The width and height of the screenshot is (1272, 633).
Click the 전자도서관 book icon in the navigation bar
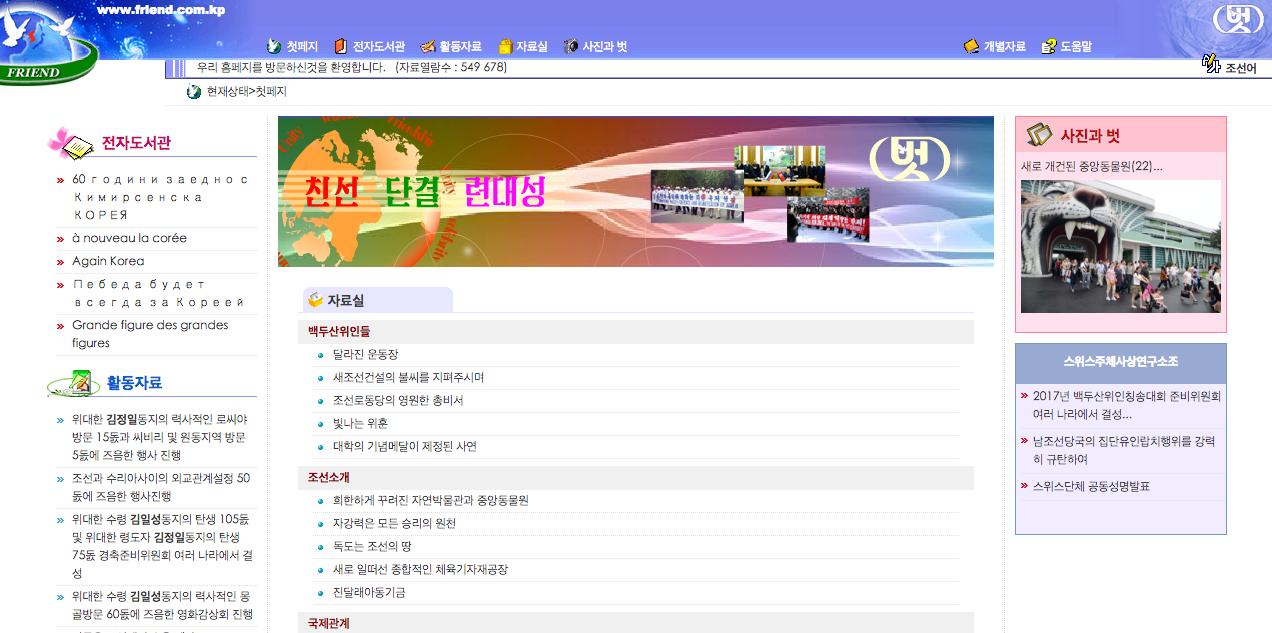coord(340,46)
